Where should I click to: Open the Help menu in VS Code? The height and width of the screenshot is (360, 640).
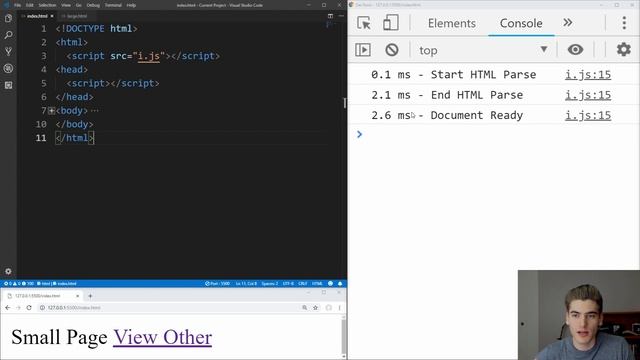(x=131, y=5)
